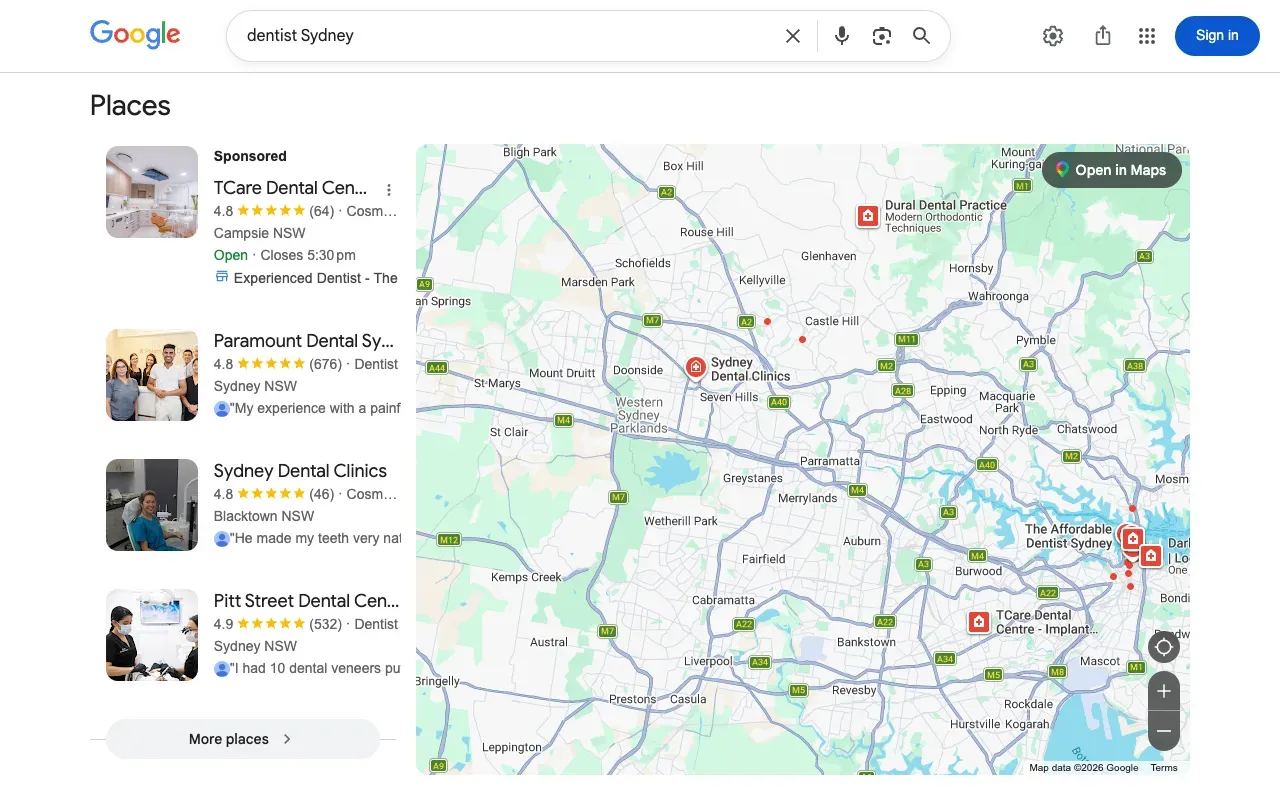
Task: Click 'Closes 5:30 pm' hours text
Action: coord(308,255)
